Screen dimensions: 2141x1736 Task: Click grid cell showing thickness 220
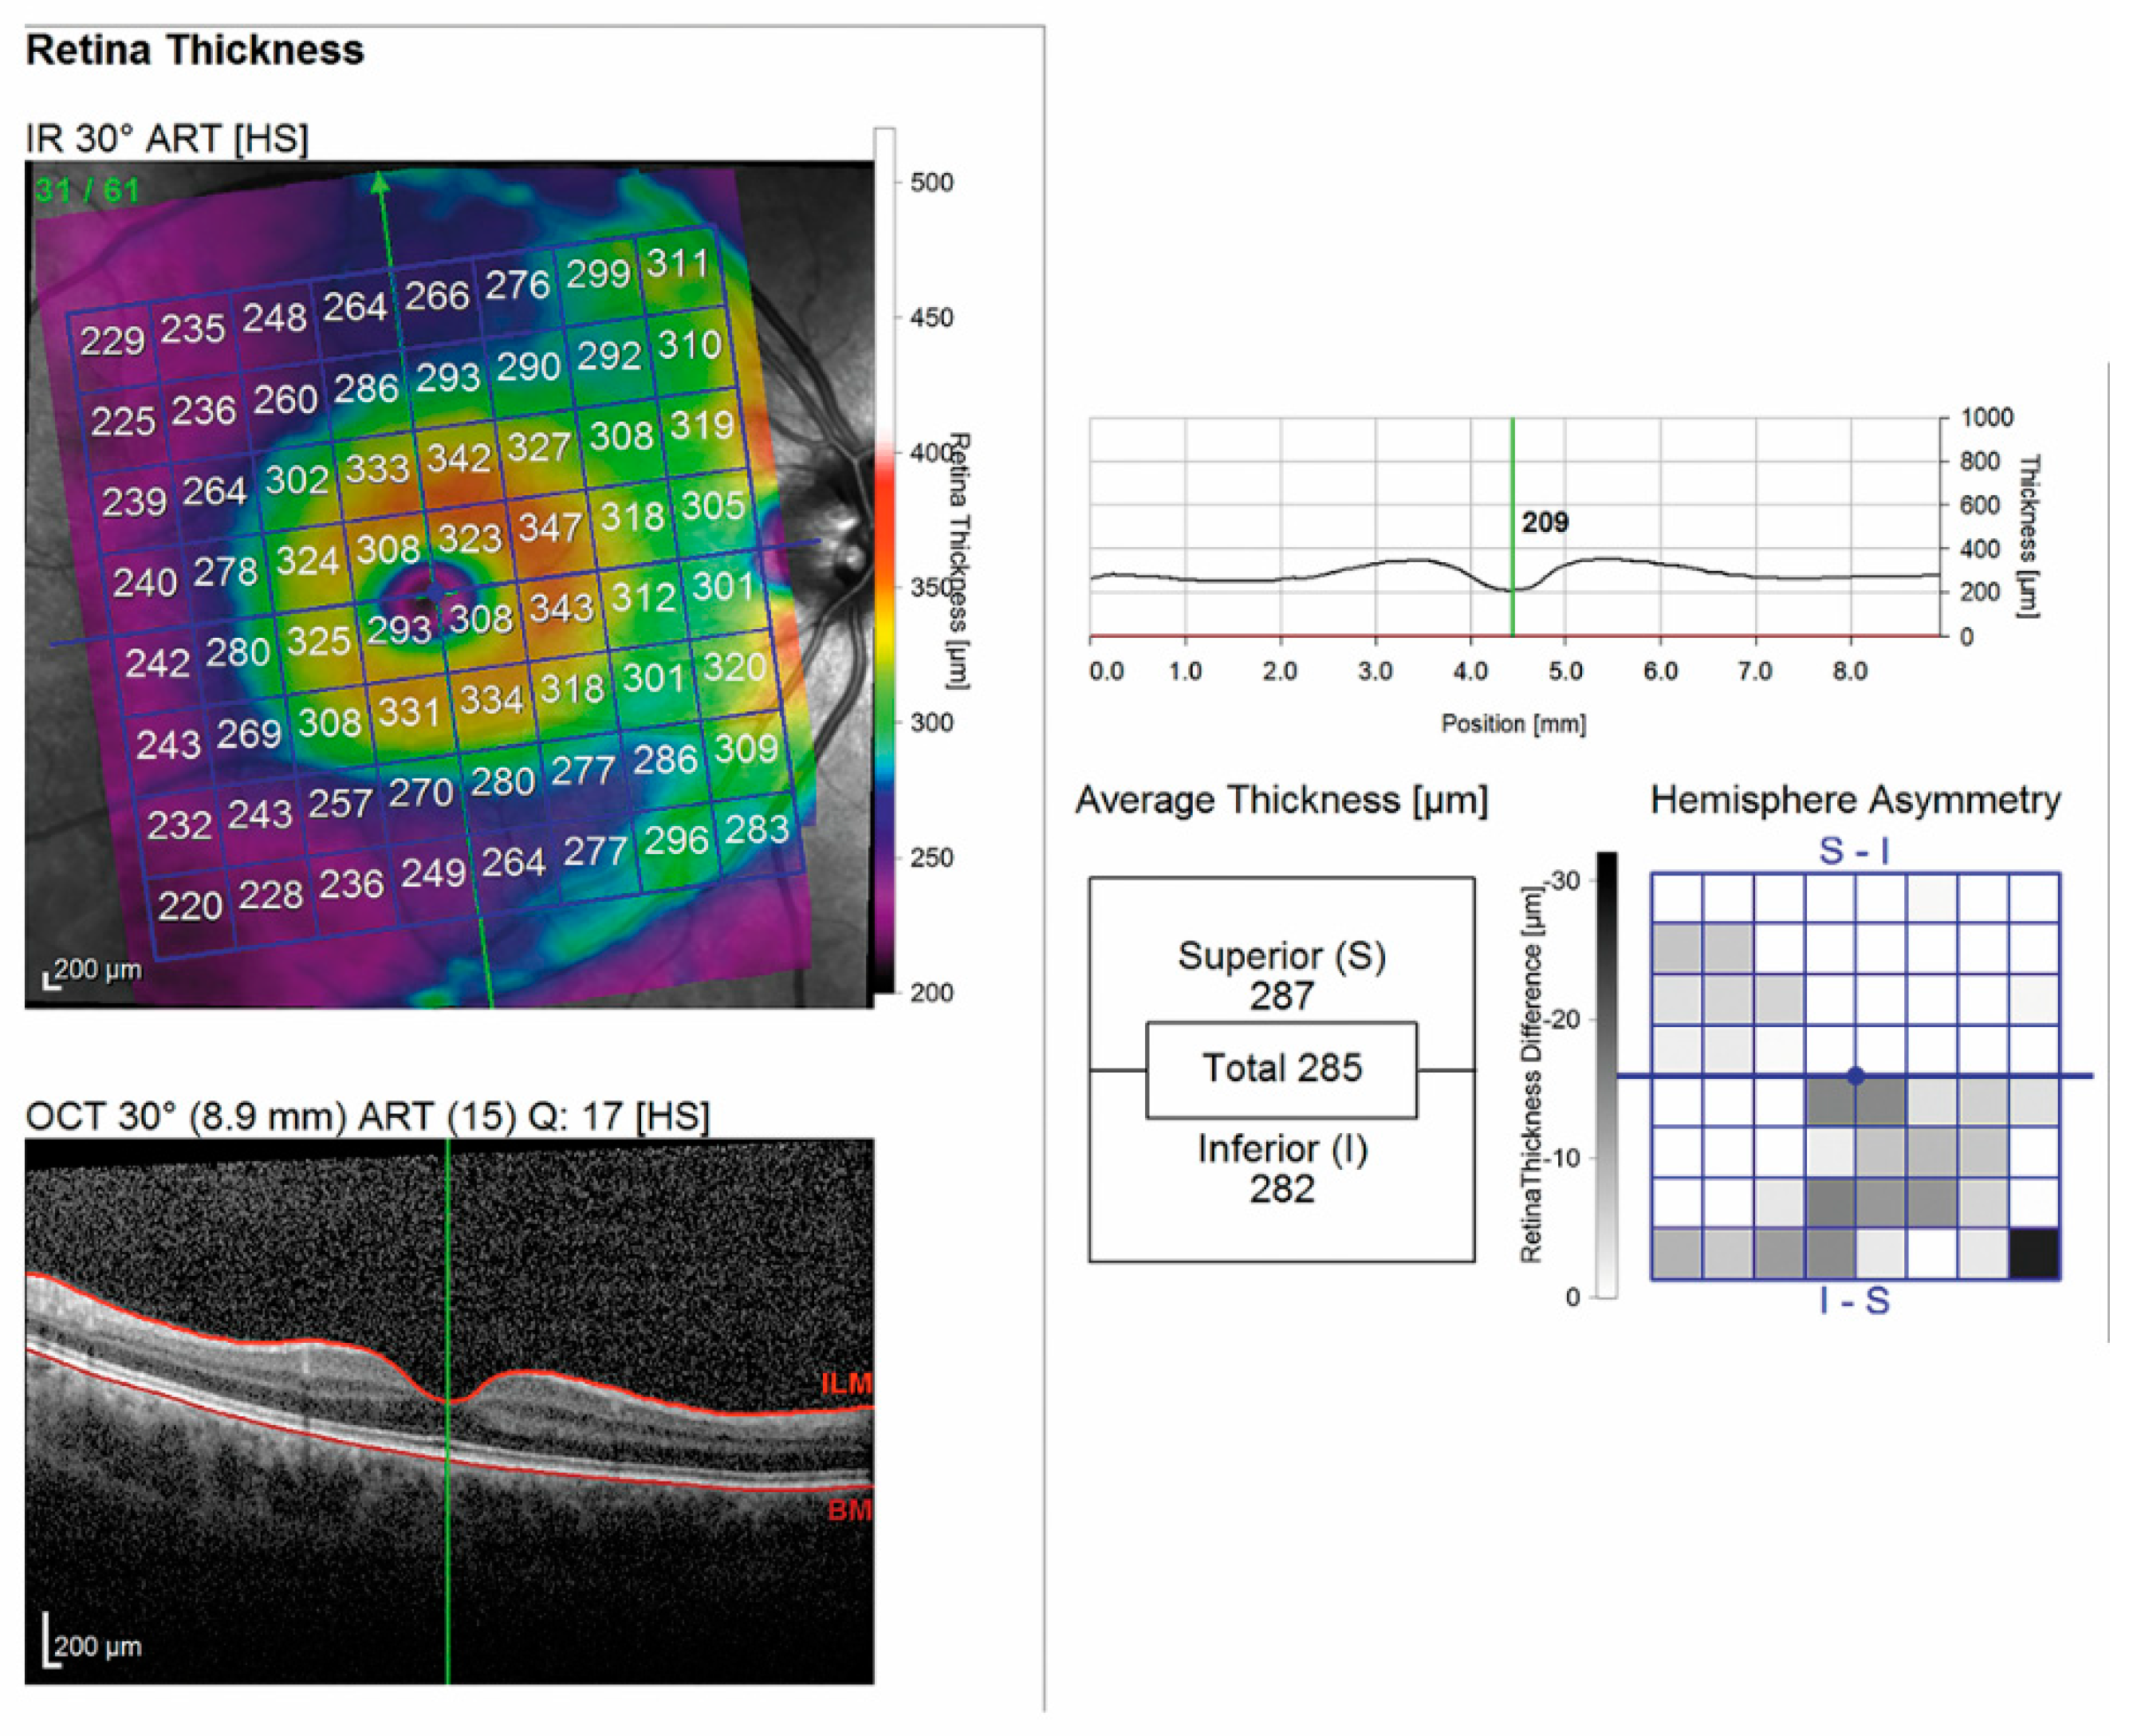pyautogui.click(x=189, y=906)
